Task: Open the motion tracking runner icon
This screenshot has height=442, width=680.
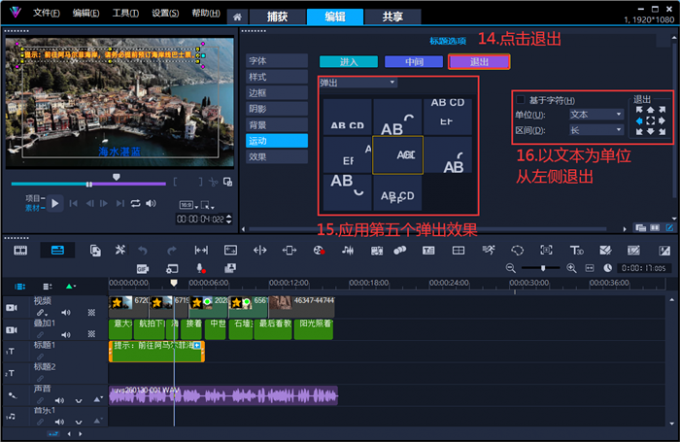Action: coord(488,250)
